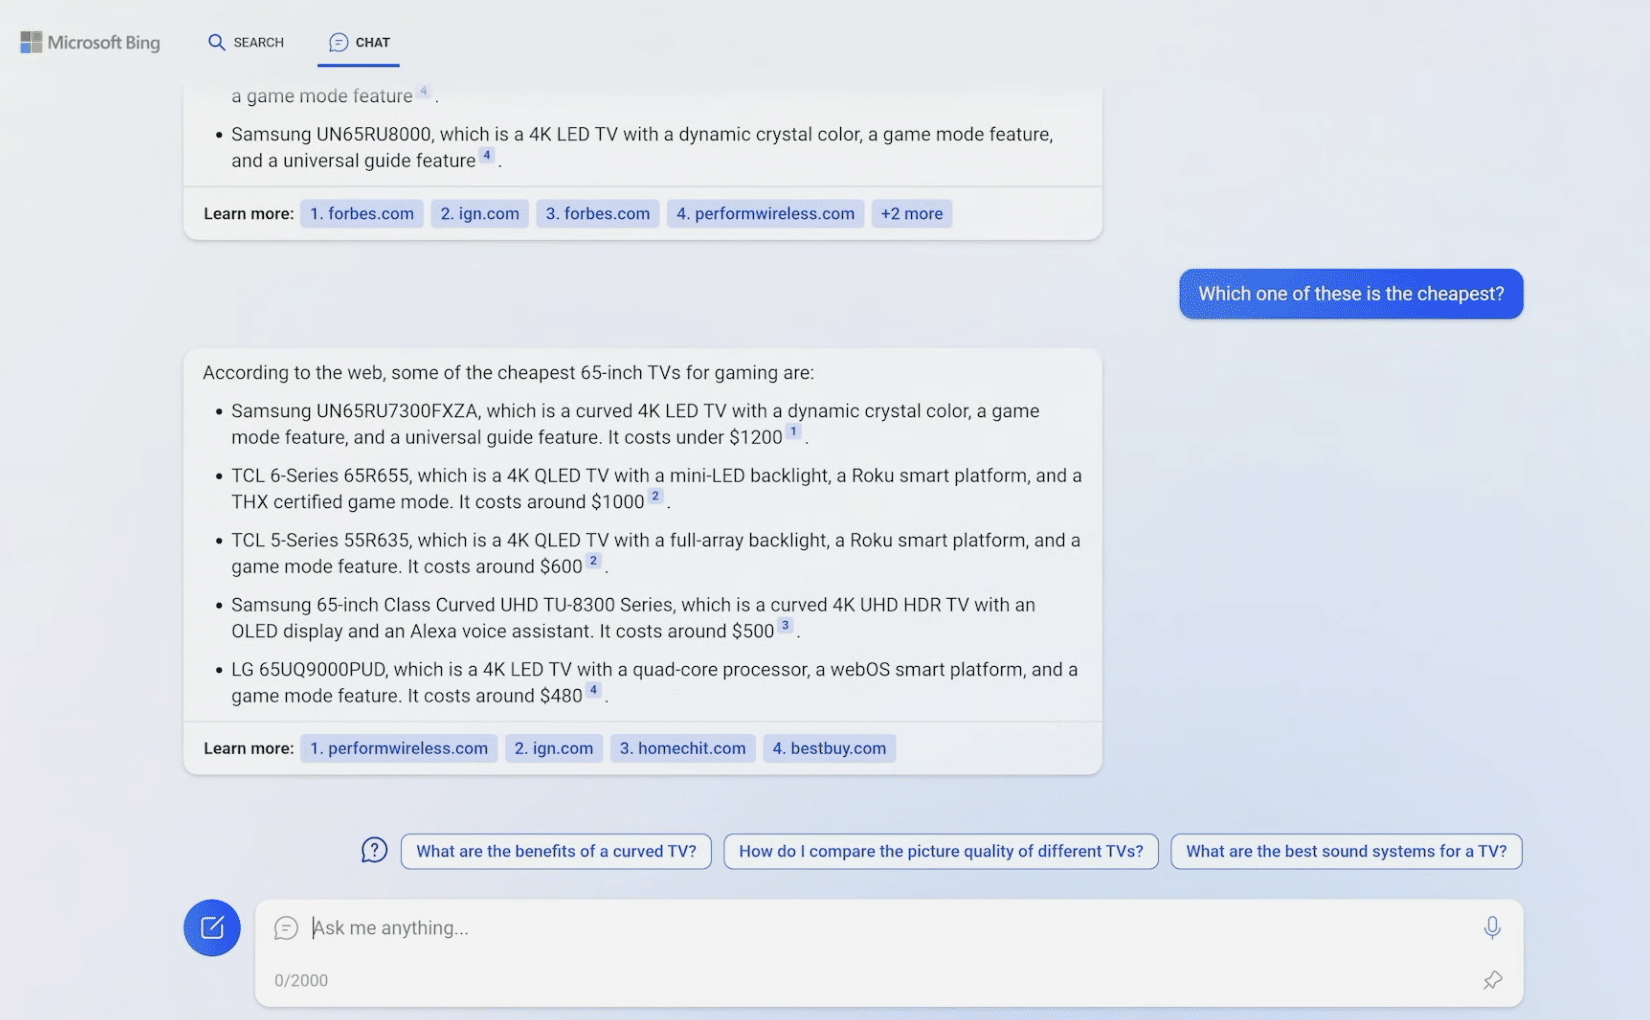Screen dimensions: 1650x1020
Task: Click the search magnifier icon
Action: pos(216,42)
